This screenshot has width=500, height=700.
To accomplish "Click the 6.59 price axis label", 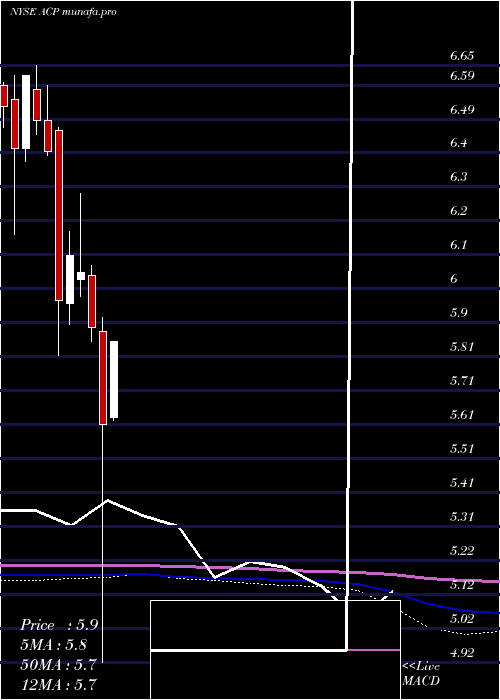I will (462, 76).
